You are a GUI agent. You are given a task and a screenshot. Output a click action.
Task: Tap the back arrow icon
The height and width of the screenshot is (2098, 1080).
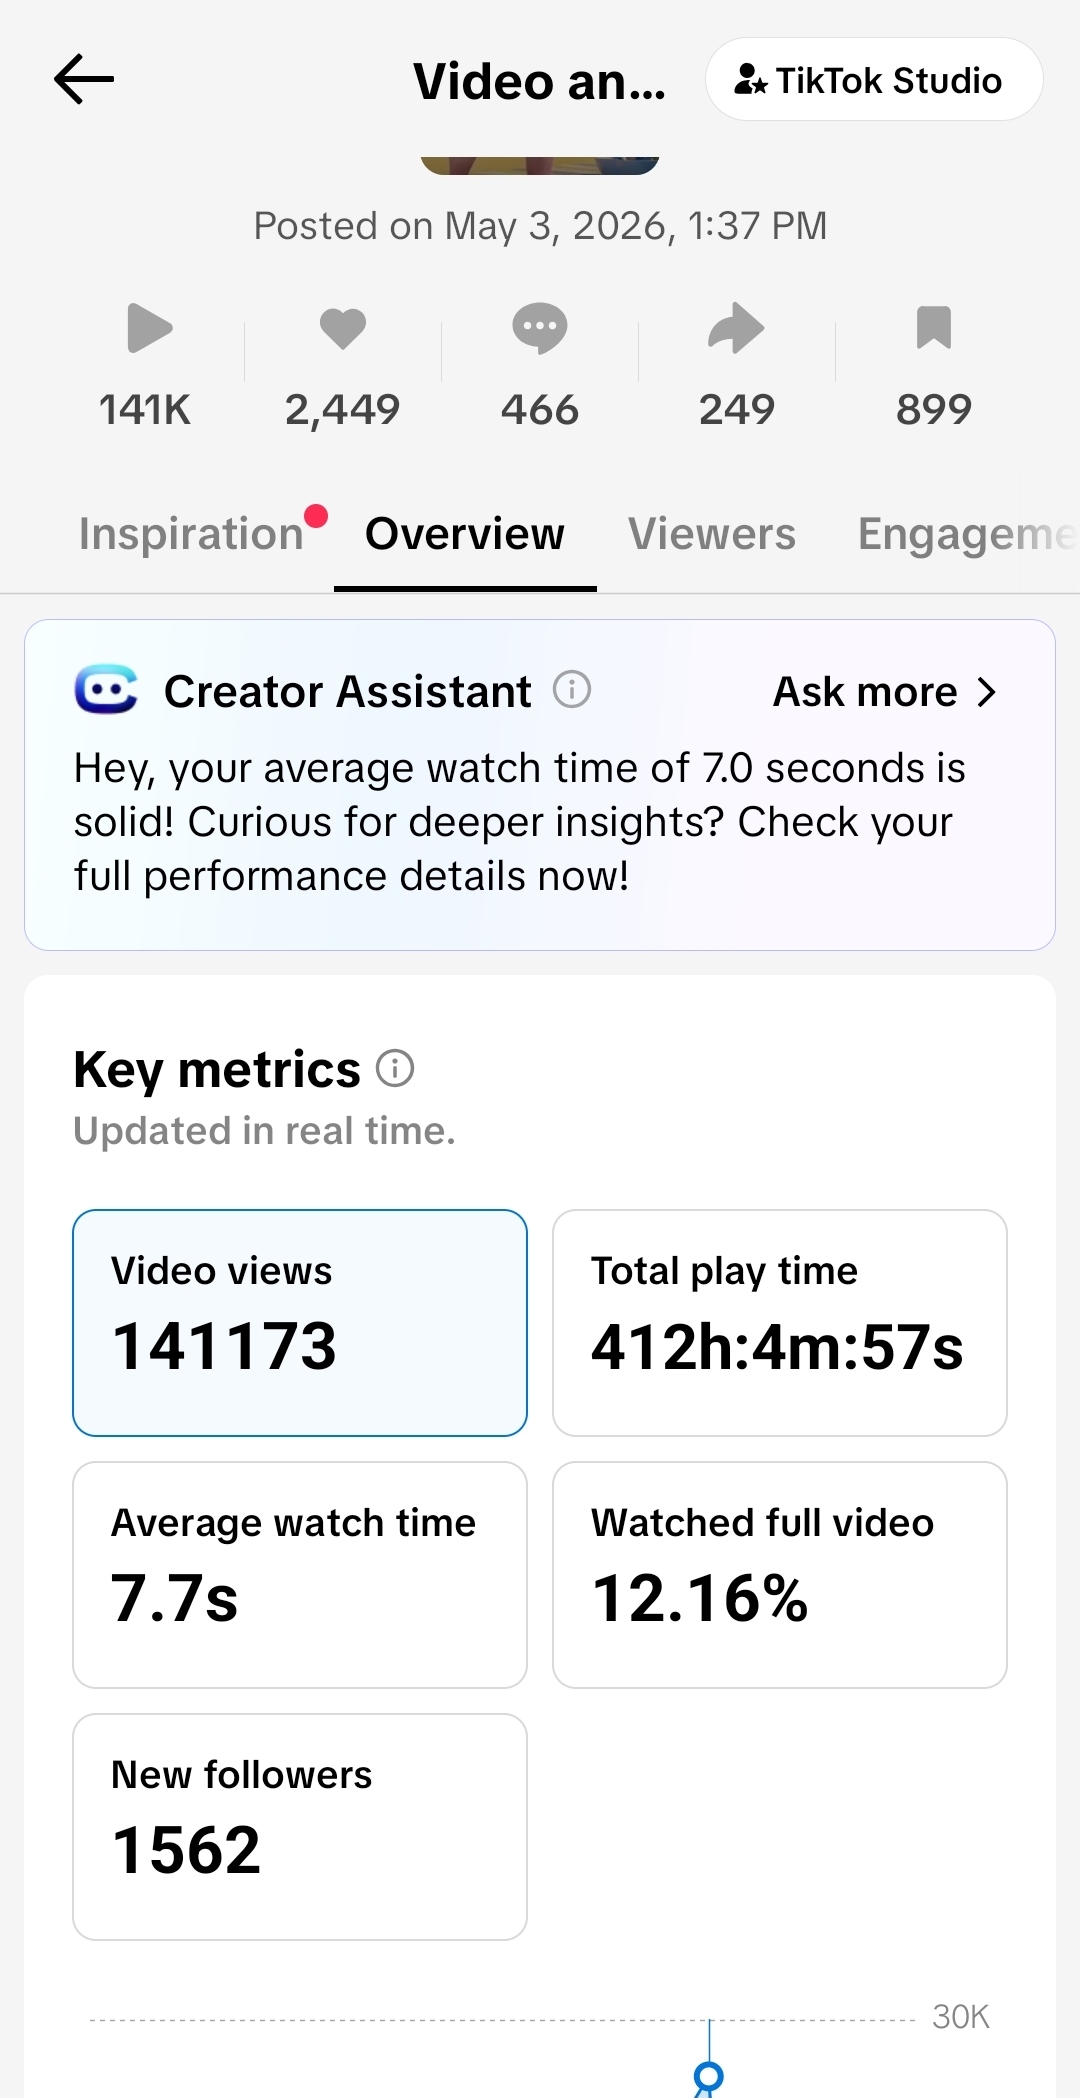pyautogui.click(x=84, y=80)
